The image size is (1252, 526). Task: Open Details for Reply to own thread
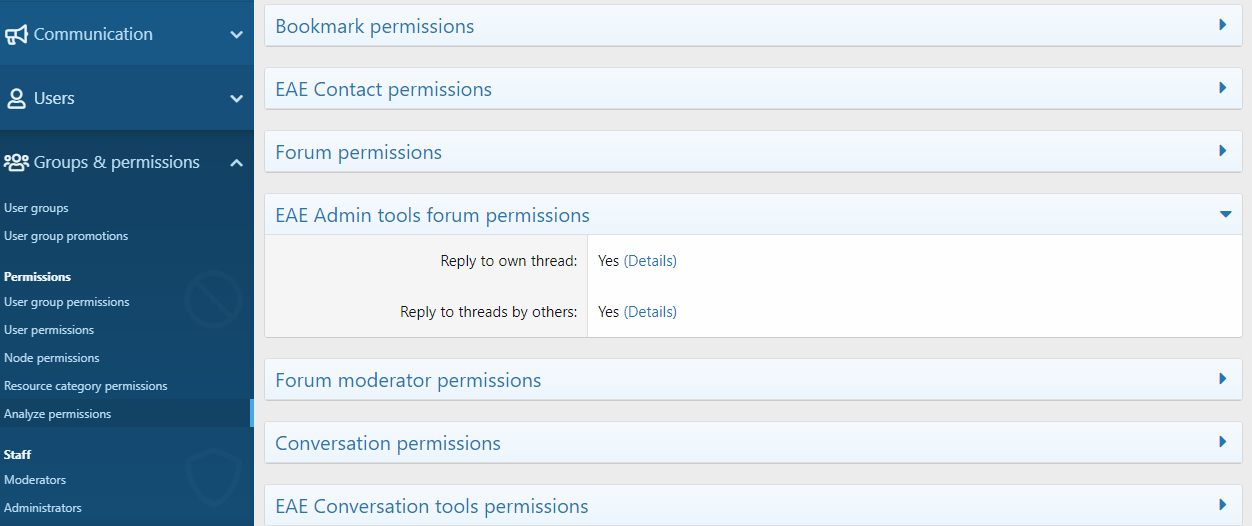(x=650, y=261)
